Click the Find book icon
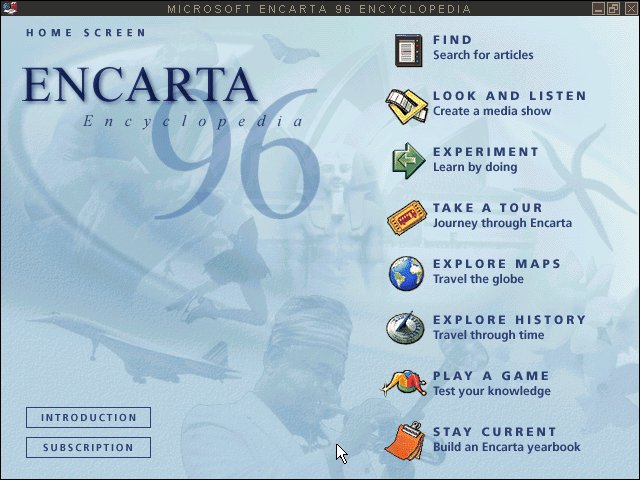Viewport: 640px width, 480px height. 407,49
